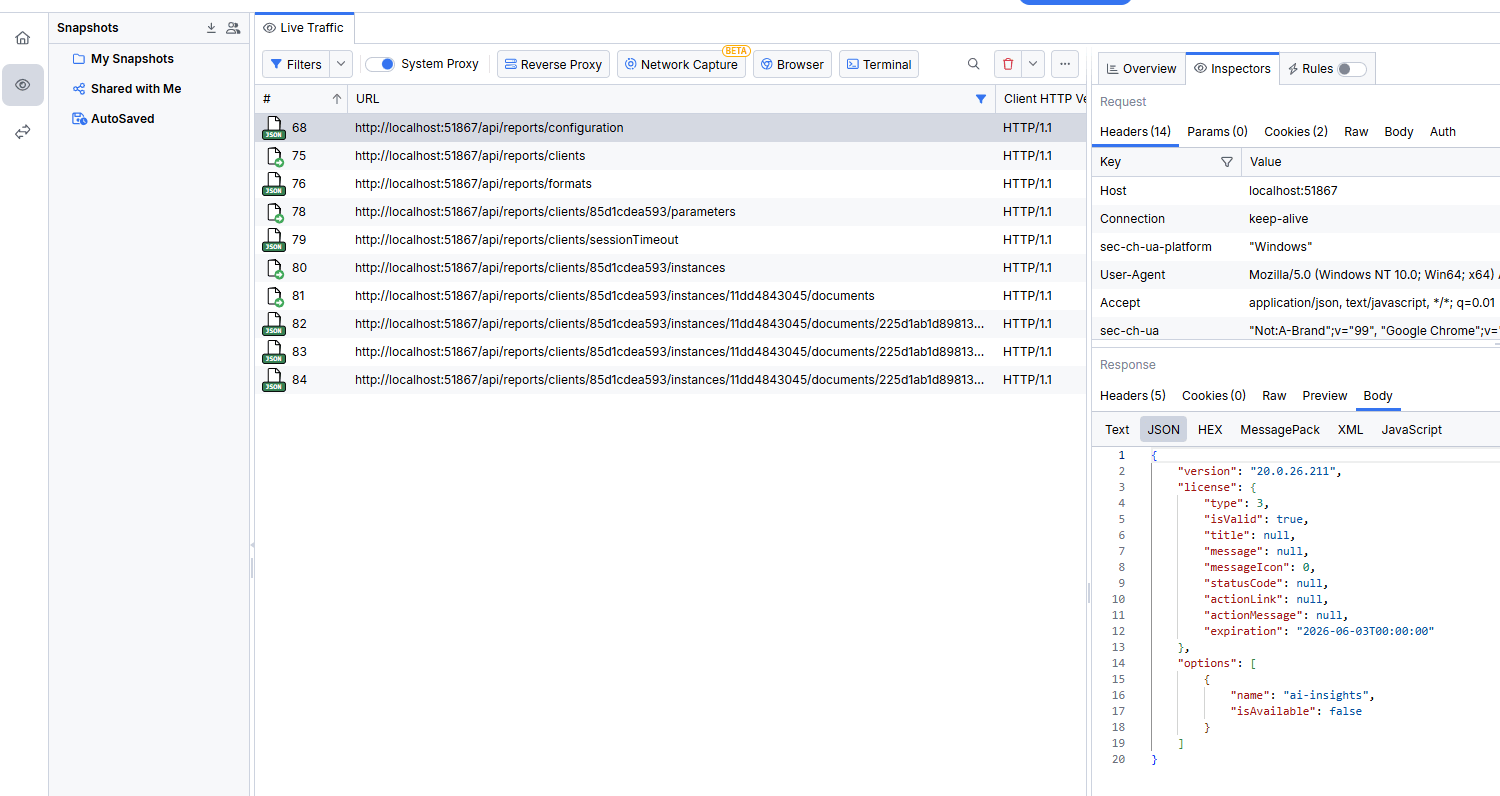Click the import snapshots download icon

(x=211, y=27)
